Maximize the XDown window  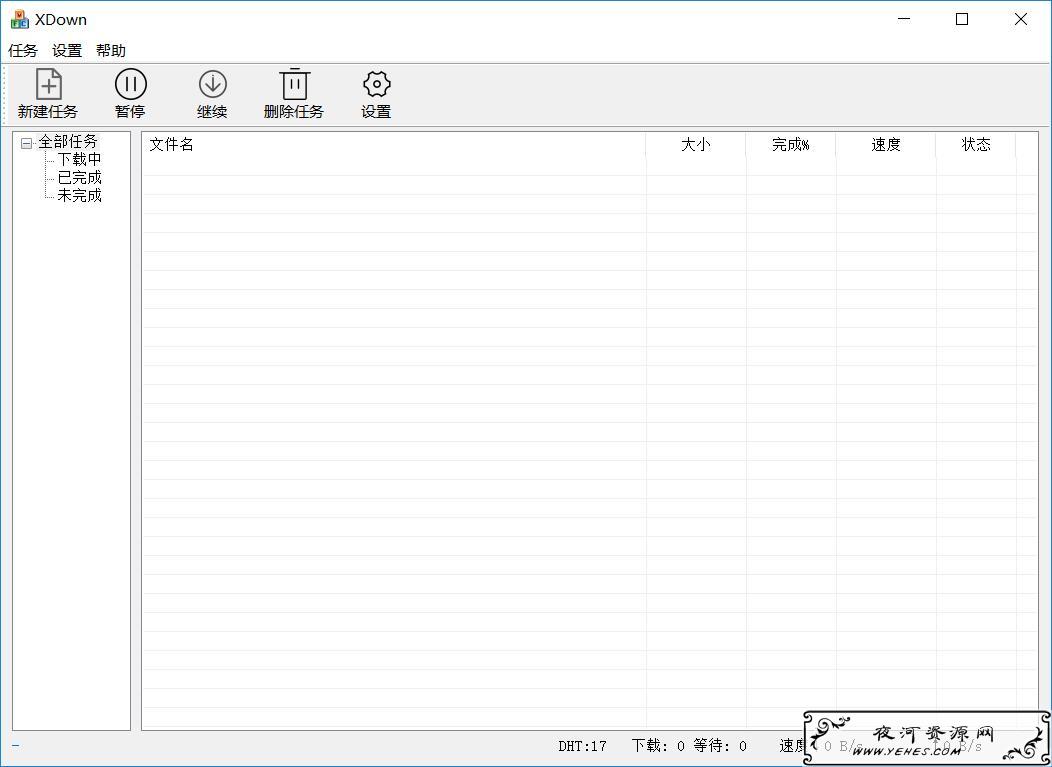click(962, 19)
